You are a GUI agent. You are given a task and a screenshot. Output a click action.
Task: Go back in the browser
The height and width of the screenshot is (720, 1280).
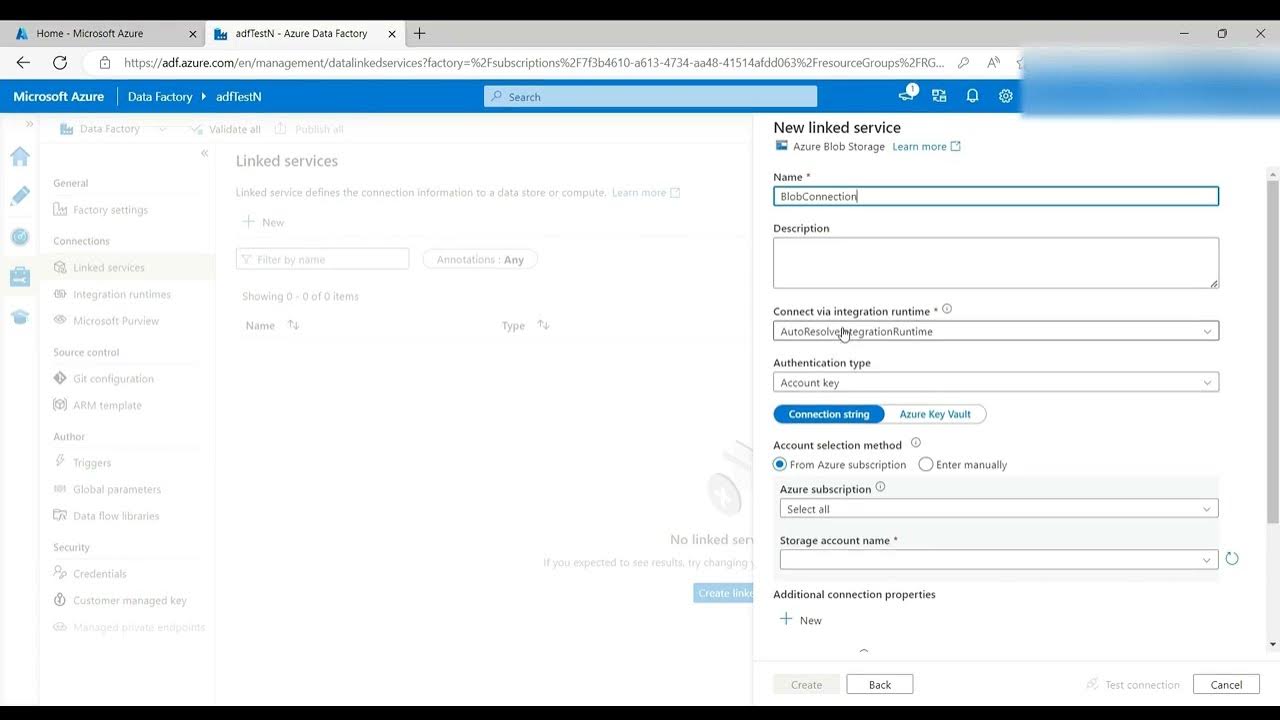click(x=23, y=62)
